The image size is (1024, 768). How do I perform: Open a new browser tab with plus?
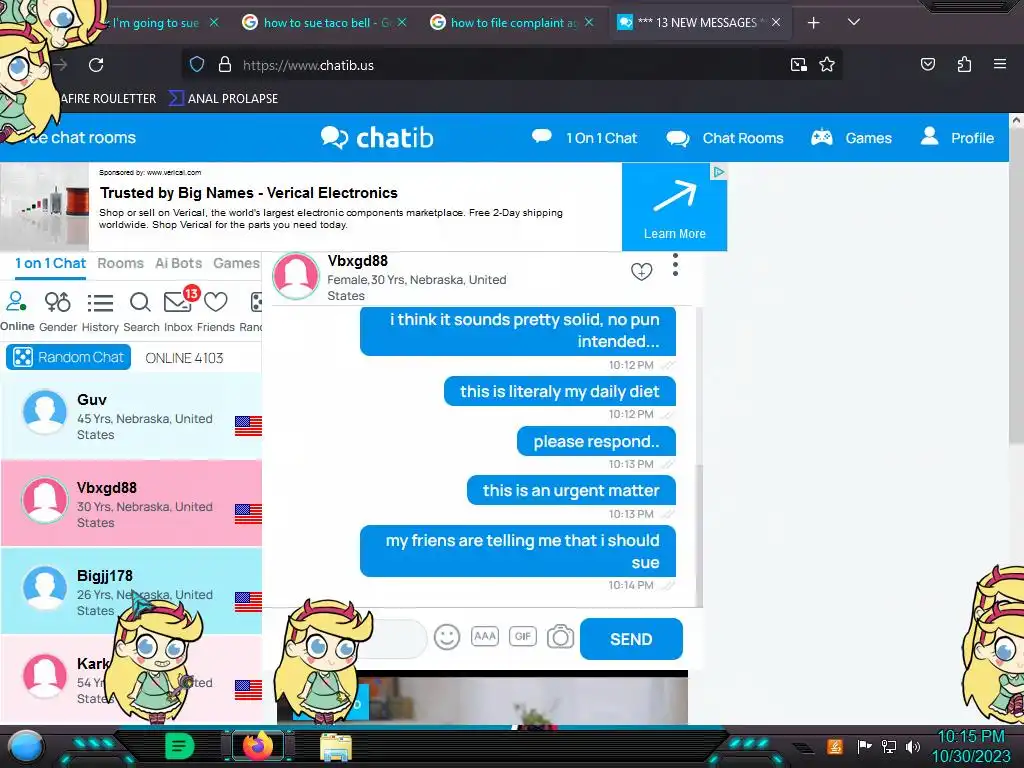(813, 23)
